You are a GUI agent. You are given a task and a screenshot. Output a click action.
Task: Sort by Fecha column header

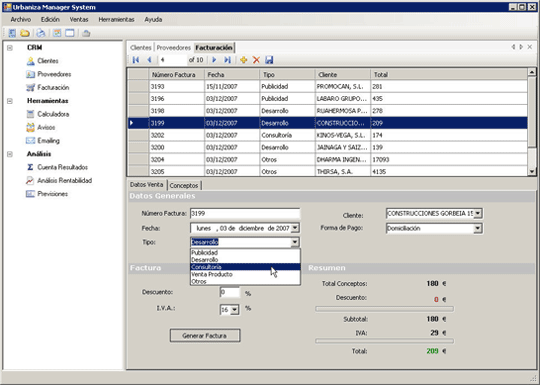tap(232, 75)
